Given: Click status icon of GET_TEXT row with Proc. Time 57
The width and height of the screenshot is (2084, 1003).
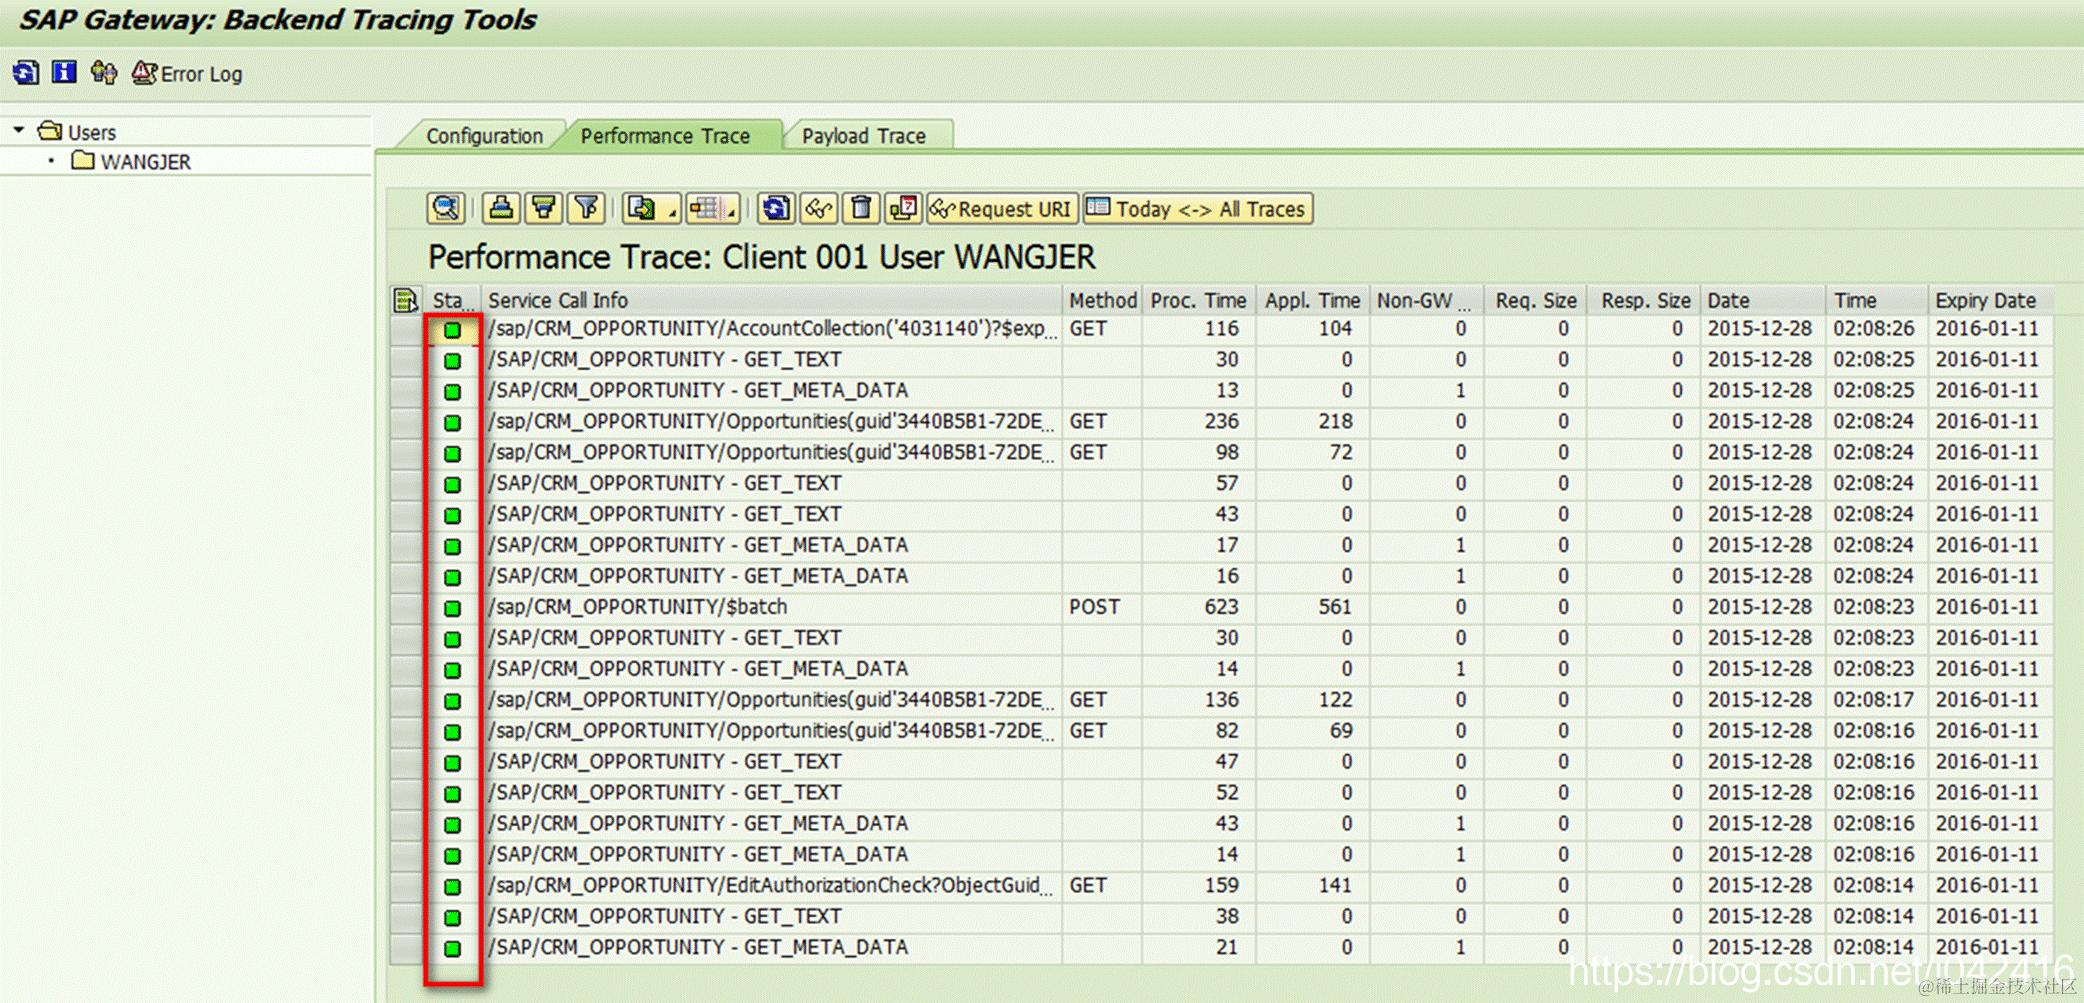Looking at the screenshot, I should click(453, 484).
